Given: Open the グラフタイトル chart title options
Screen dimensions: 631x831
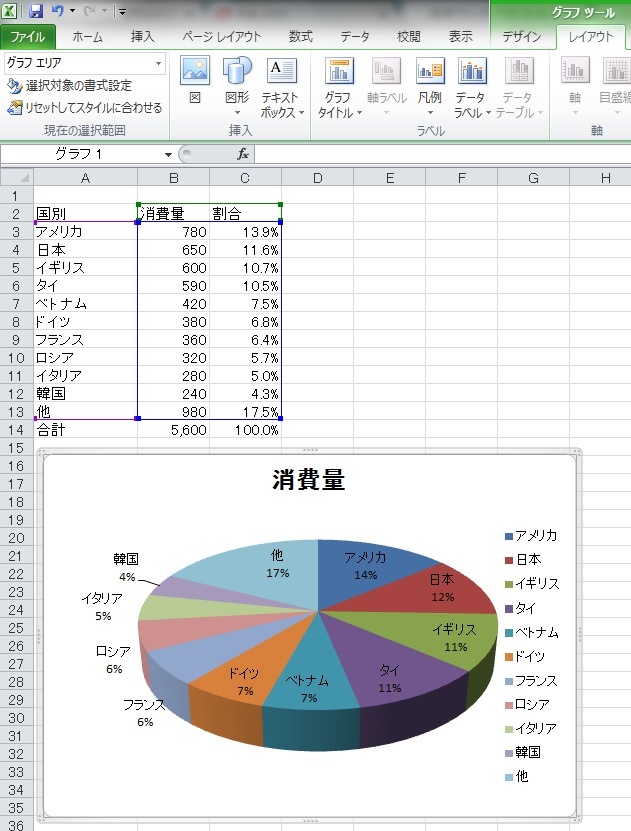Looking at the screenshot, I should pyautogui.click(x=339, y=86).
